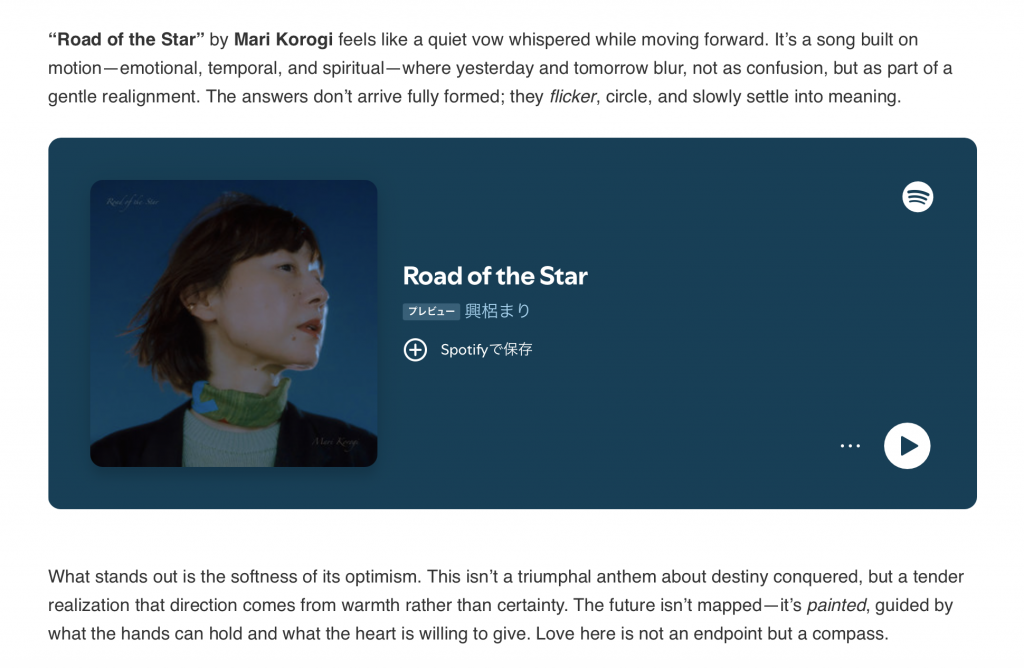
Task: Click the script title on album cover
Action: point(134,202)
